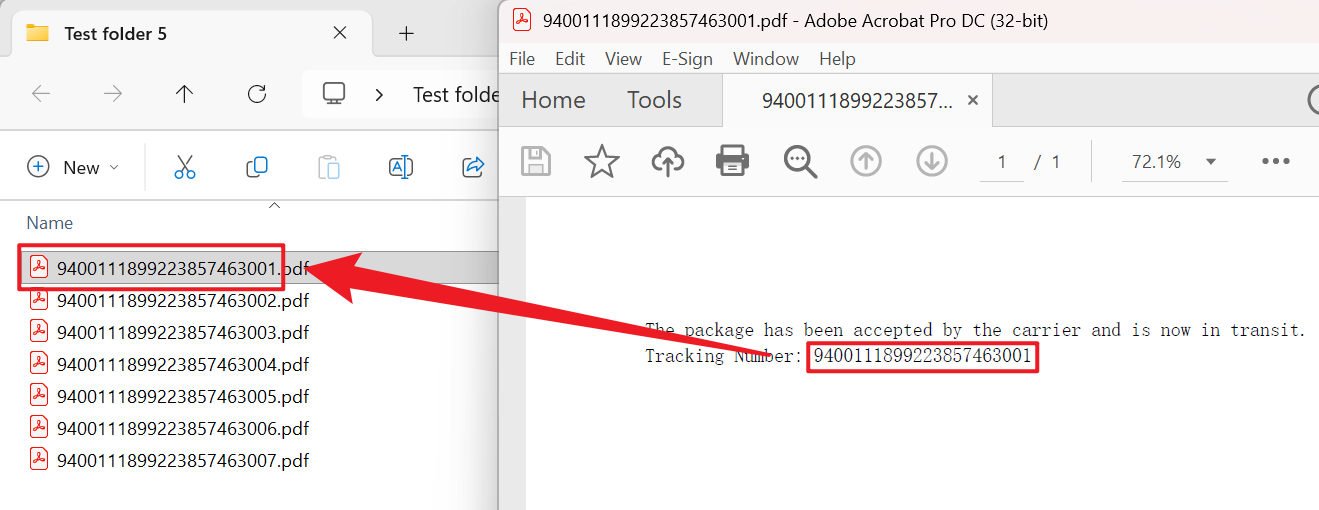Click PDF icon of file ending 3005
The height and width of the screenshot is (510, 1319).
[x=39, y=395]
